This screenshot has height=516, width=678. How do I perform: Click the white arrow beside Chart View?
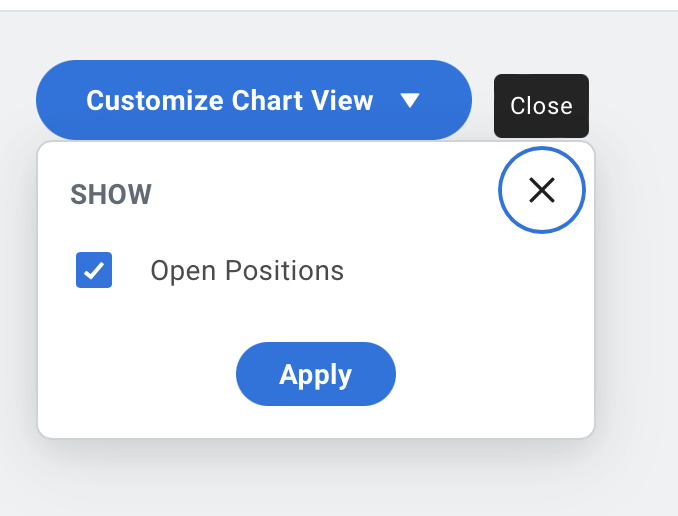410,100
